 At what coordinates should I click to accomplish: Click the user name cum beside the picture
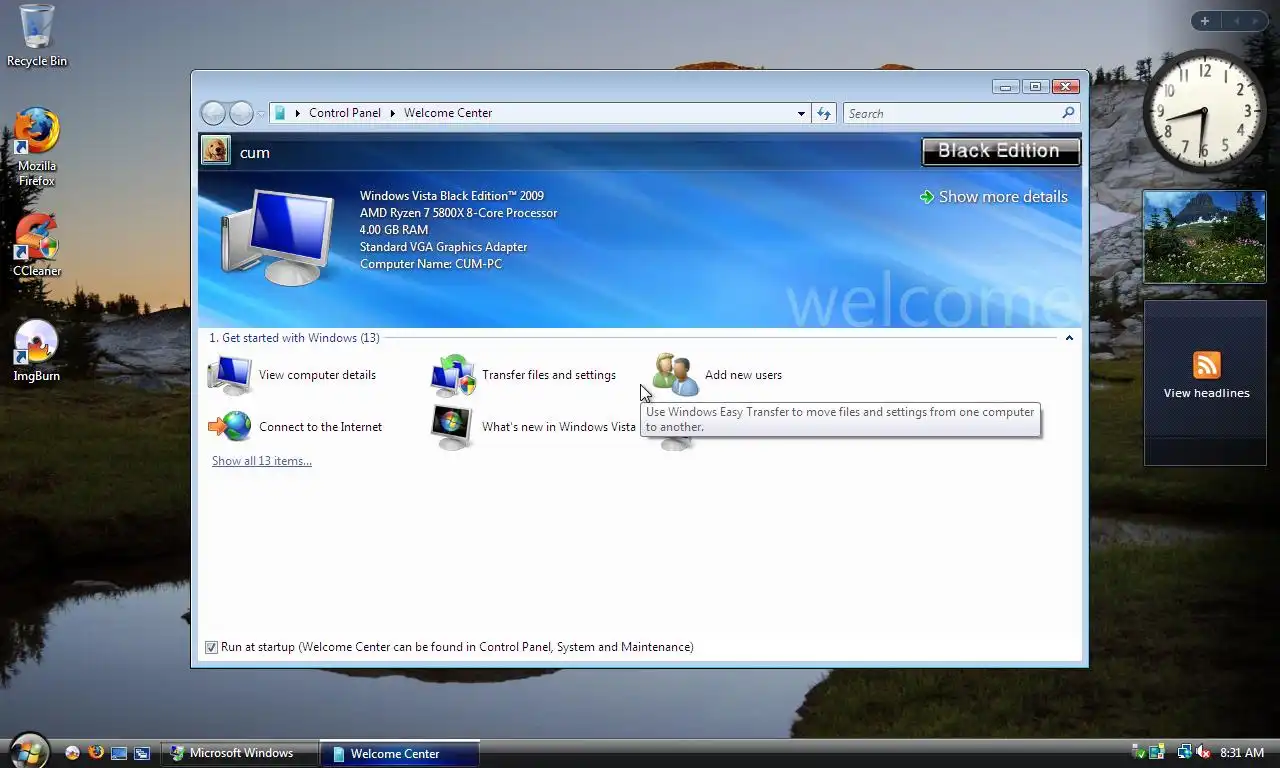(255, 152)
